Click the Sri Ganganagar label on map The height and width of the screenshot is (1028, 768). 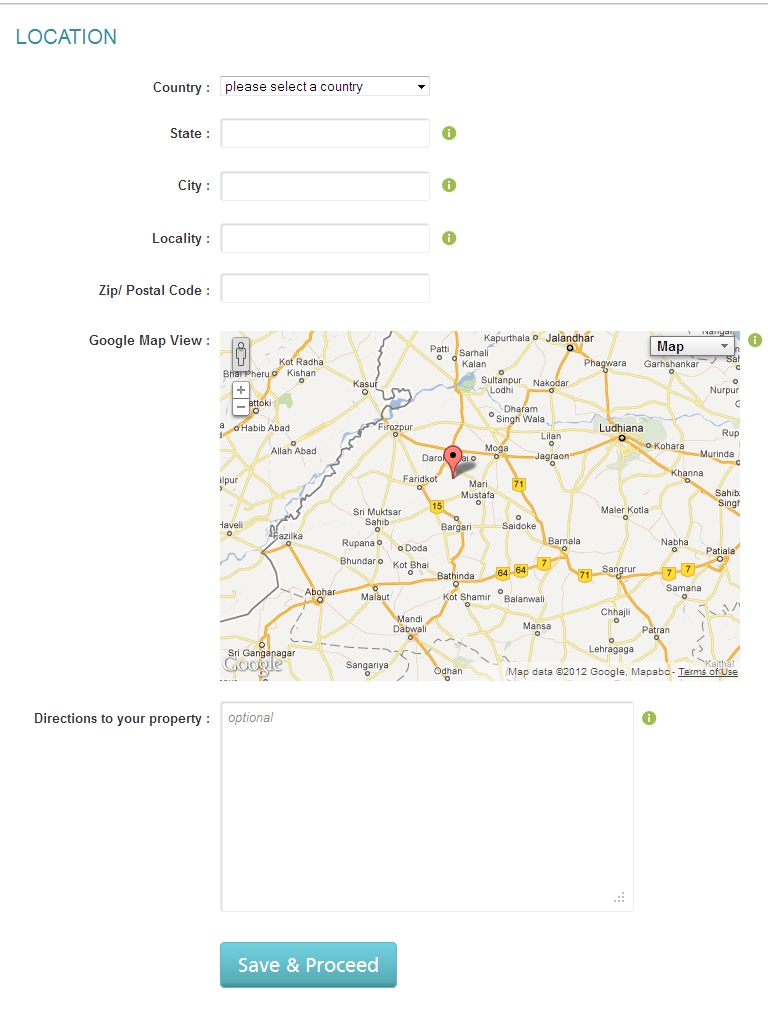click(x=262, y=653)
